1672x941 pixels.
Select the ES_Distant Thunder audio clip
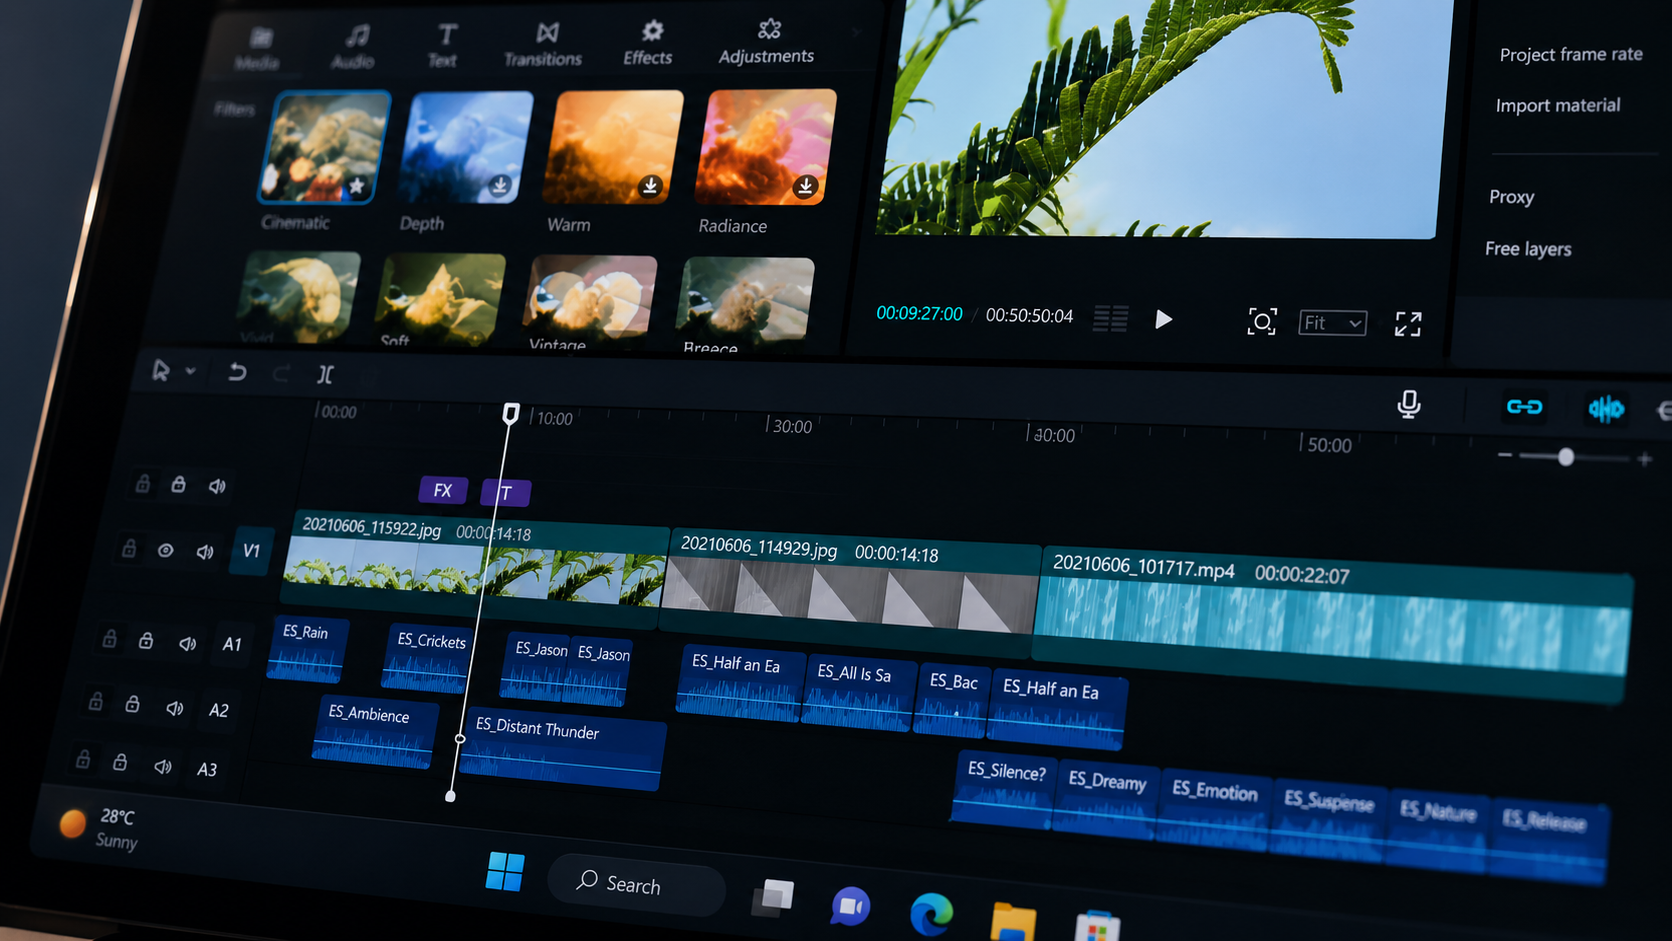pos(561,750)
